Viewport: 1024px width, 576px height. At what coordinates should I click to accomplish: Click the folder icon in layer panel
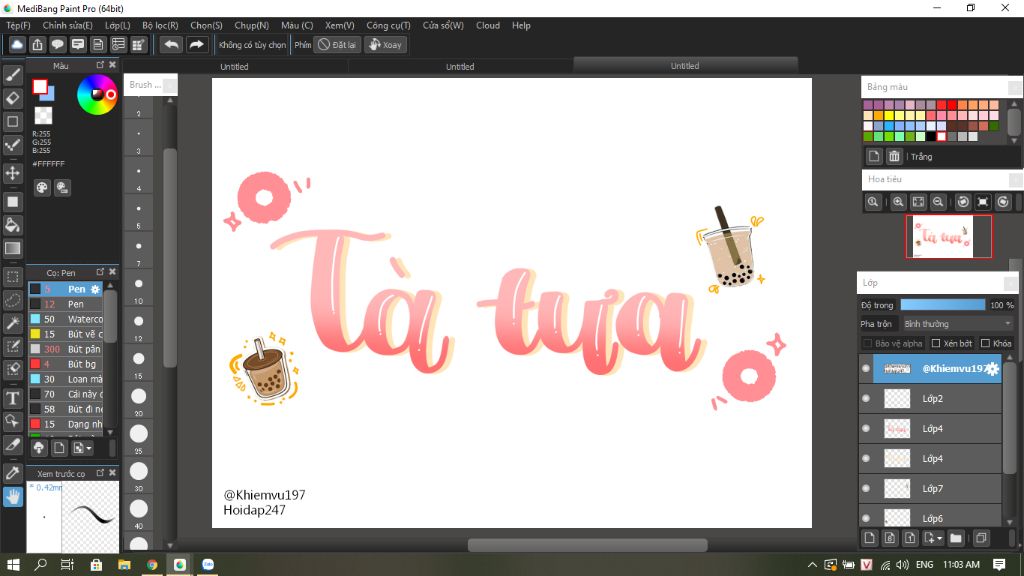coord(956,538)
